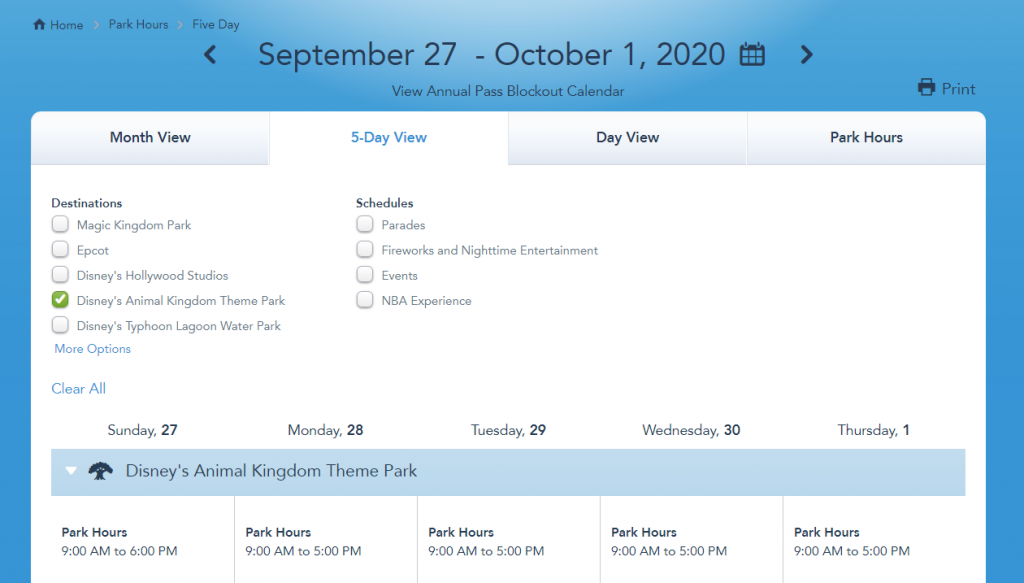Click the Home icon in breadcrumb
This screenshot has height=583, width=1024.
(39, 24)
